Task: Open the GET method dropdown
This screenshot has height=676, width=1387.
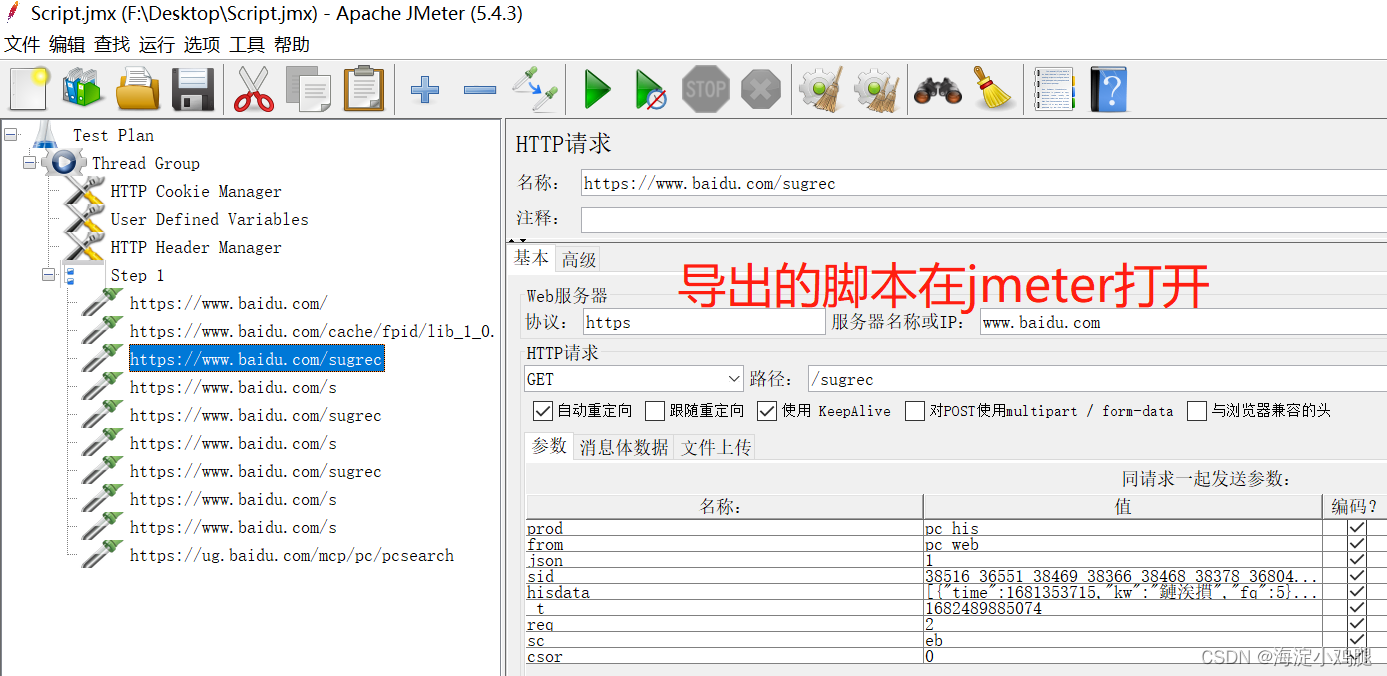Action: [634, 379]
